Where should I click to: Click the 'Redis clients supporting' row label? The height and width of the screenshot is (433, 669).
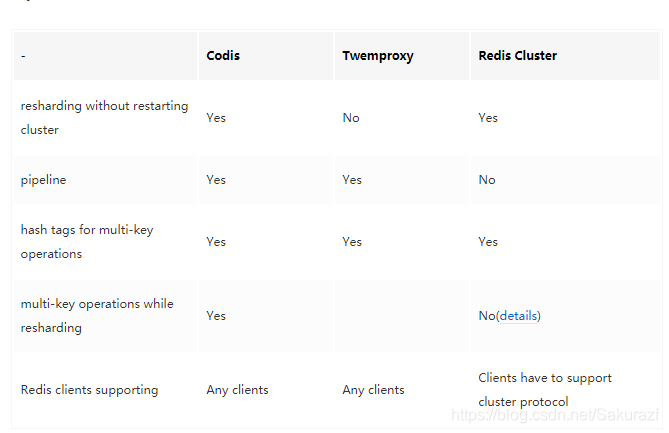[x=89, y=390]
